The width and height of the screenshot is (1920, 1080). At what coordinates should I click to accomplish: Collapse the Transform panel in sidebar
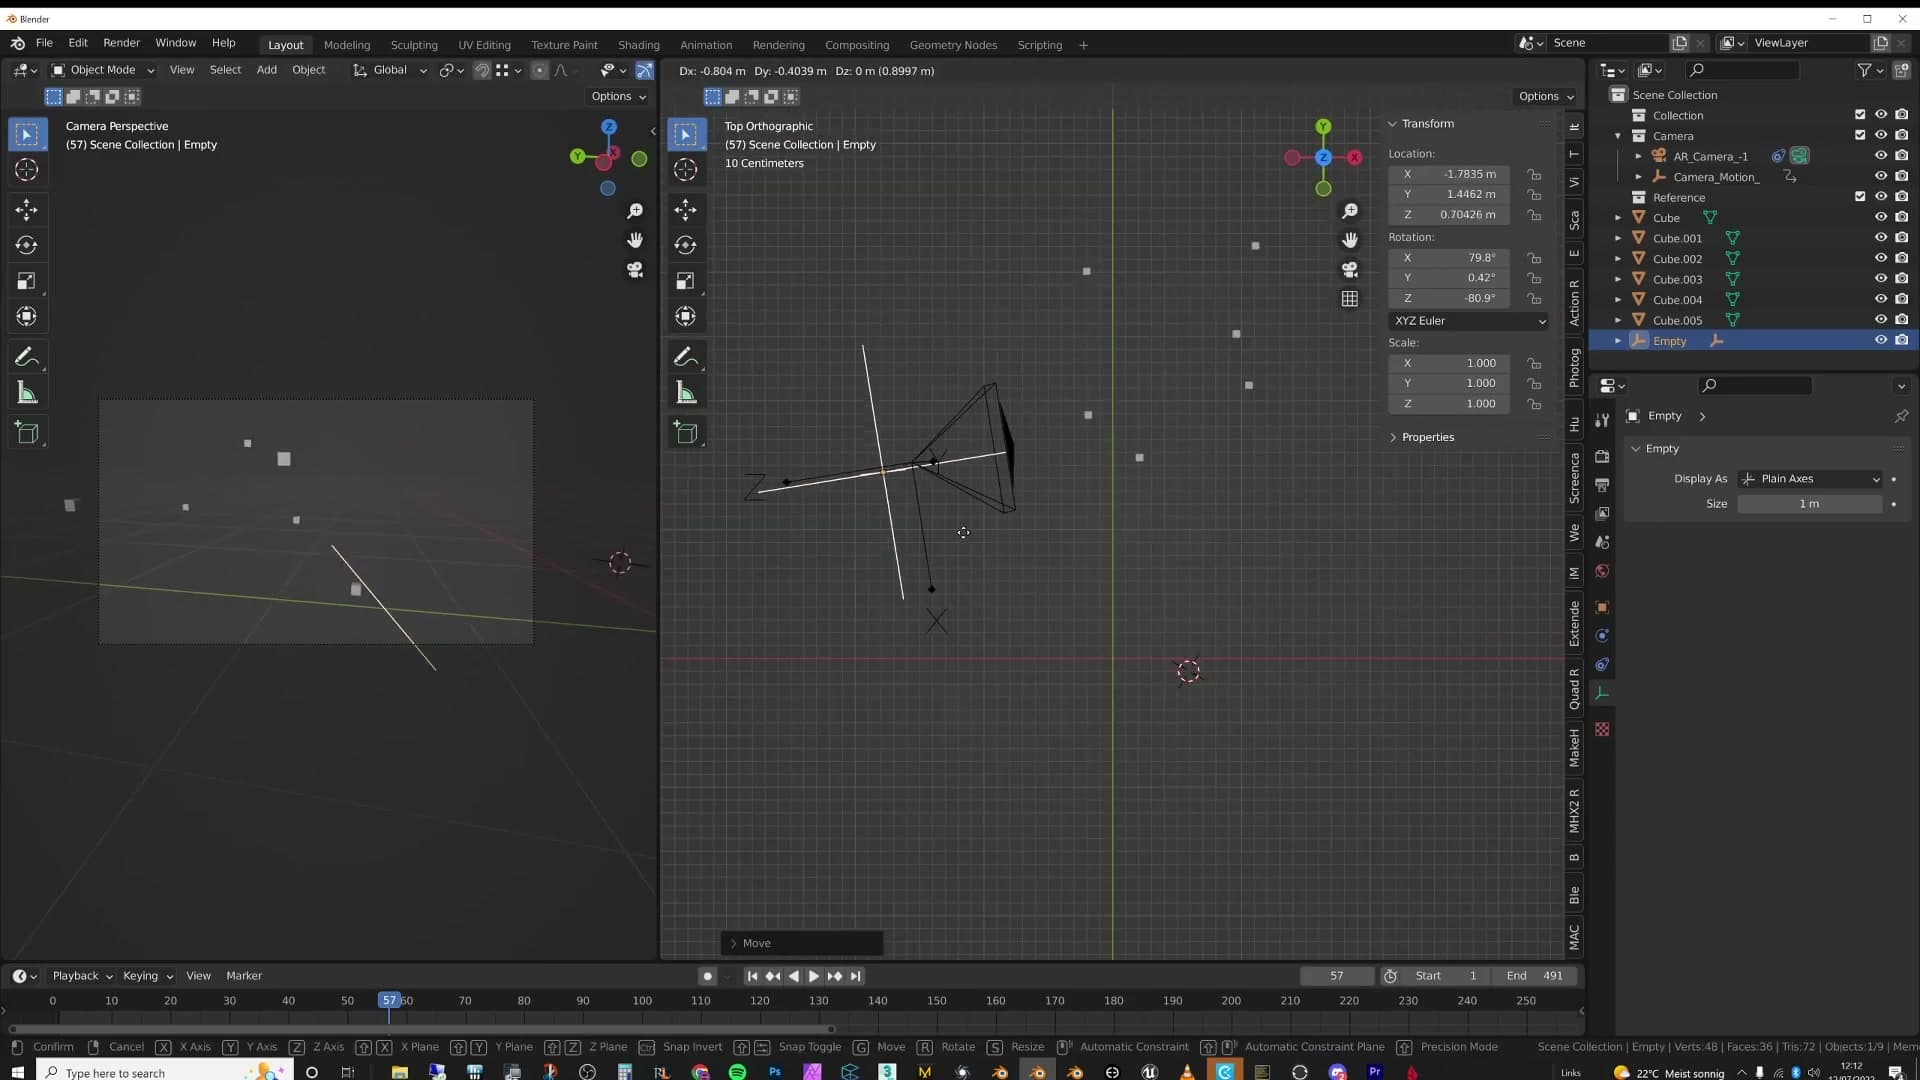(x=1428, y=124)
